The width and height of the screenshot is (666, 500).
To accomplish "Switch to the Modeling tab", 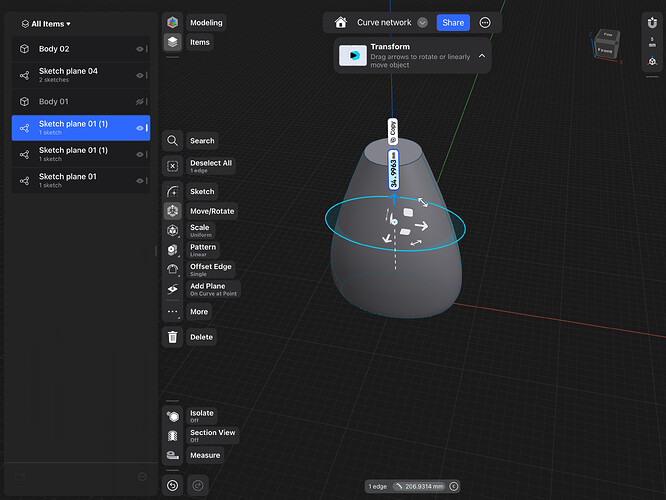I will (x=173, y=22).
